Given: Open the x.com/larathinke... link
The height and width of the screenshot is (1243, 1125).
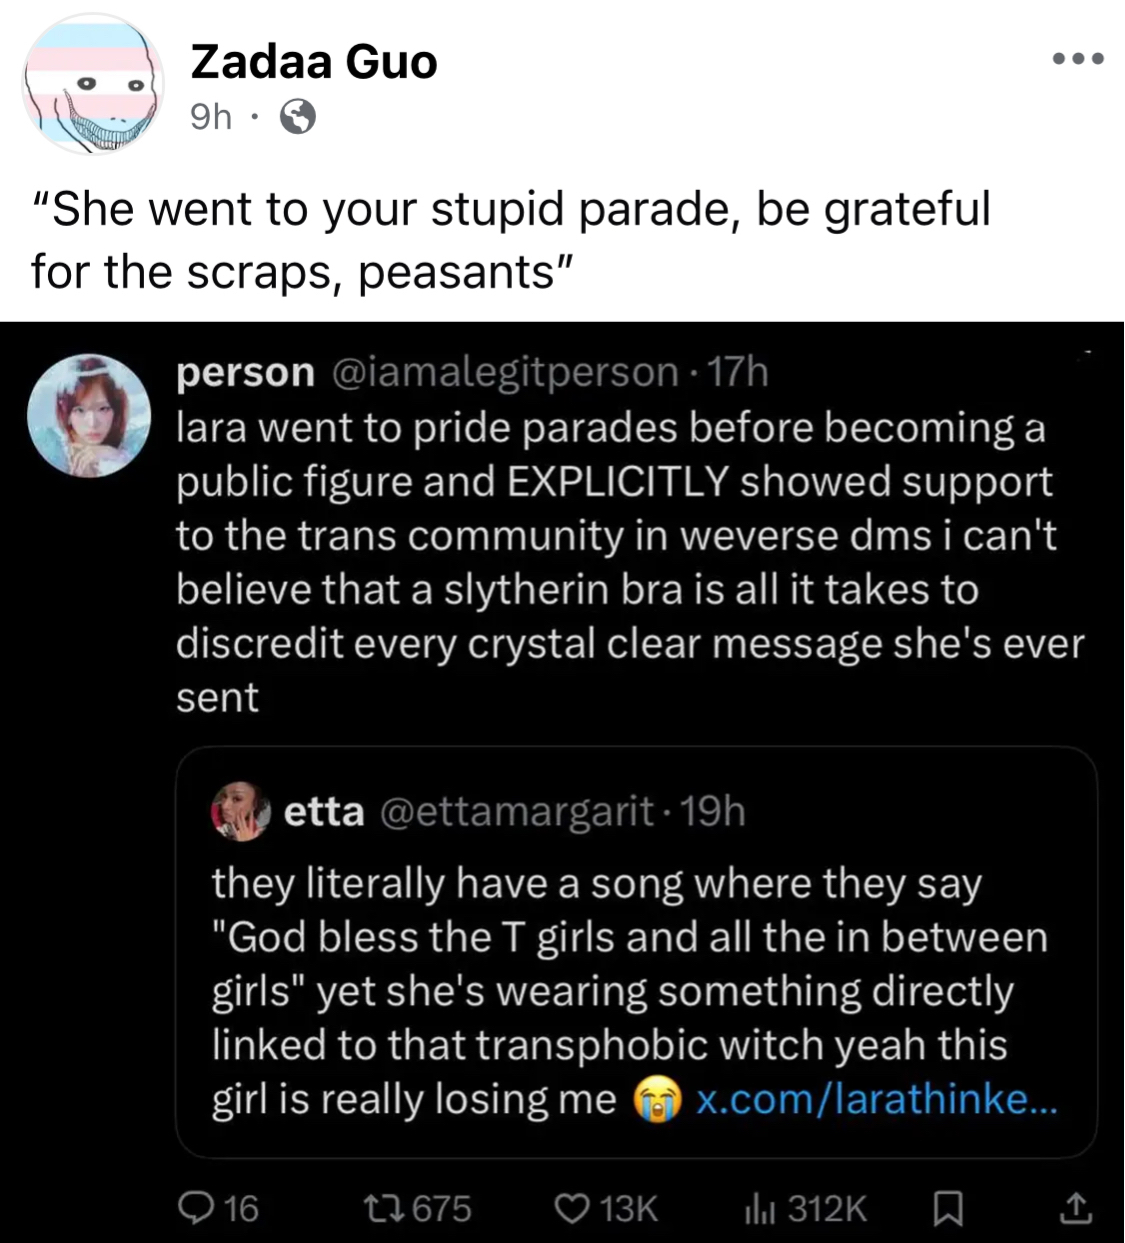Looking at the screenshot, I should (x=875, y=1099).
